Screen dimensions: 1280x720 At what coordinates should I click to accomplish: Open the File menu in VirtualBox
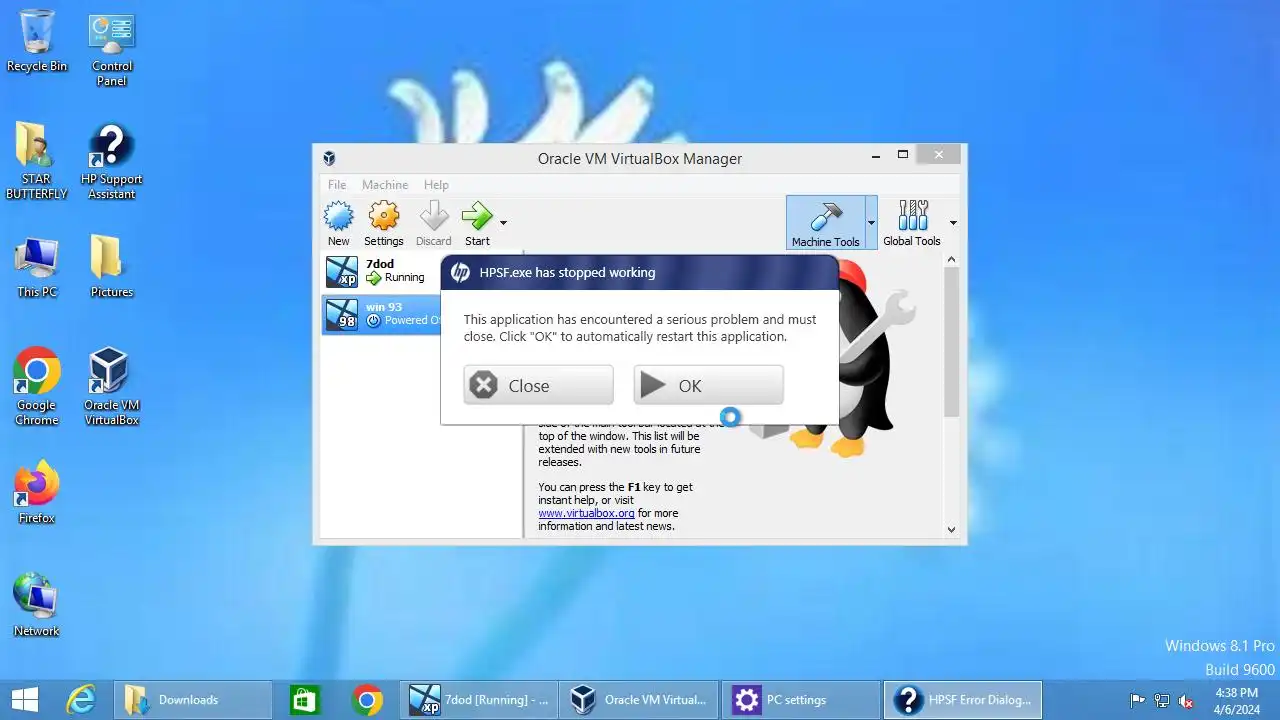337,184
